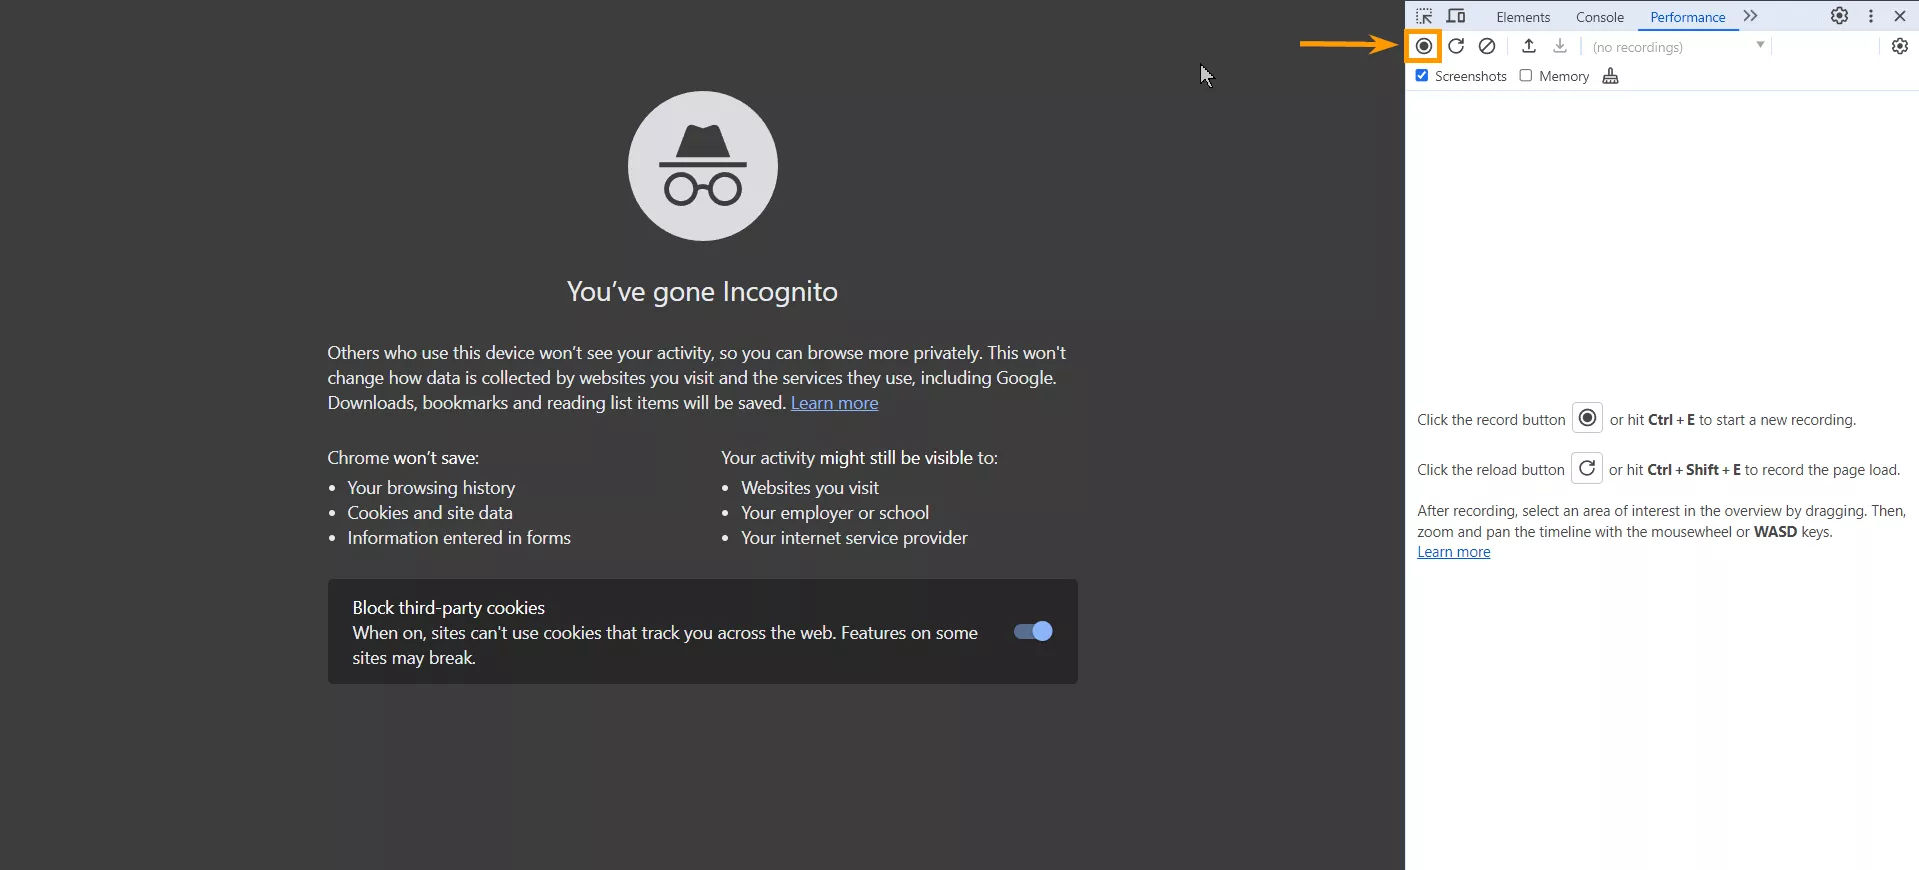Open Learn more link on Incognito page
Screen dimensions: 1919x870
pos(835,403)
